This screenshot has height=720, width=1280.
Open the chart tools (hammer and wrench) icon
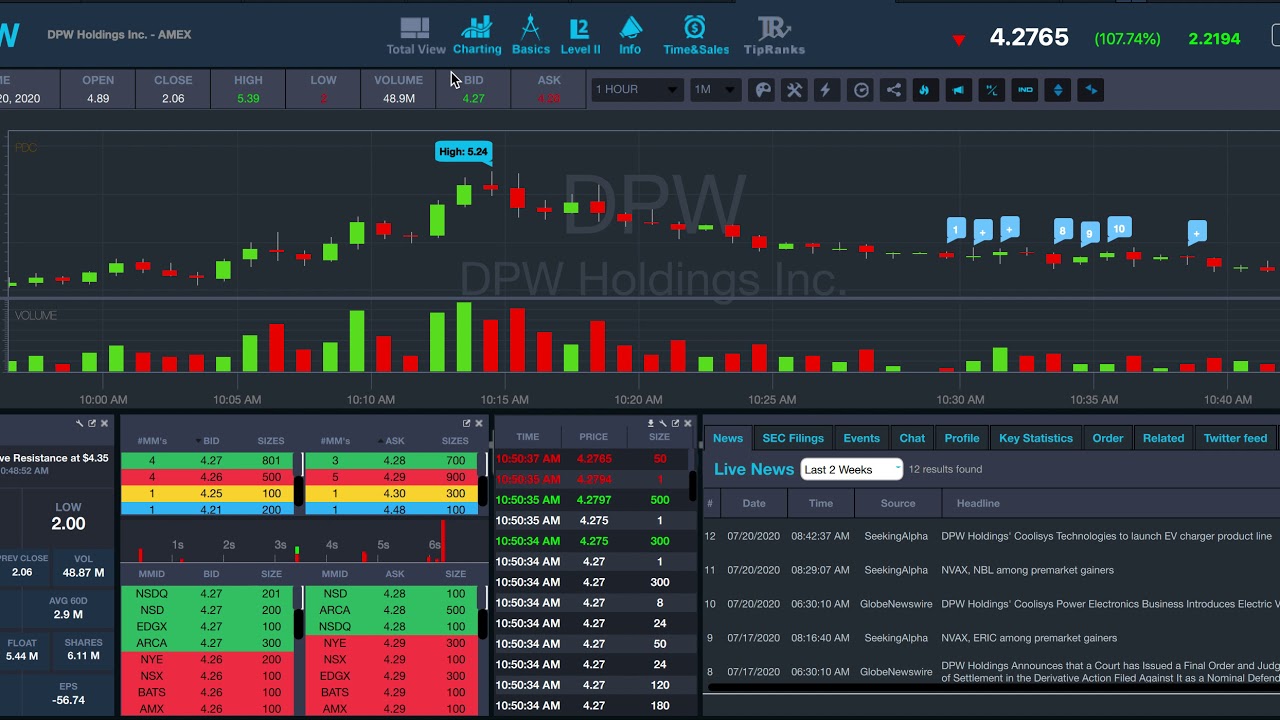(794, 90)
